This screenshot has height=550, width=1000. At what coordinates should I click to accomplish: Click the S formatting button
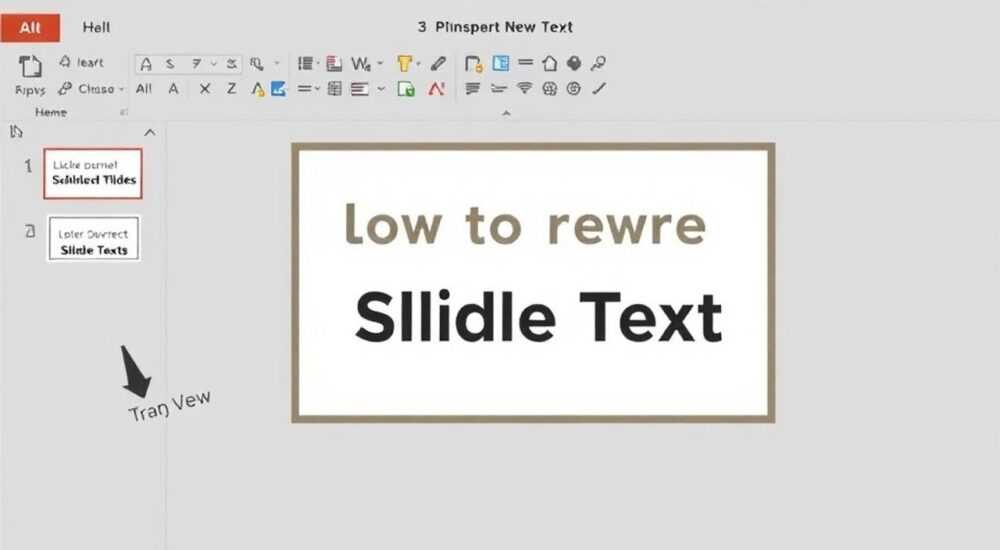[x=170, y=63]
